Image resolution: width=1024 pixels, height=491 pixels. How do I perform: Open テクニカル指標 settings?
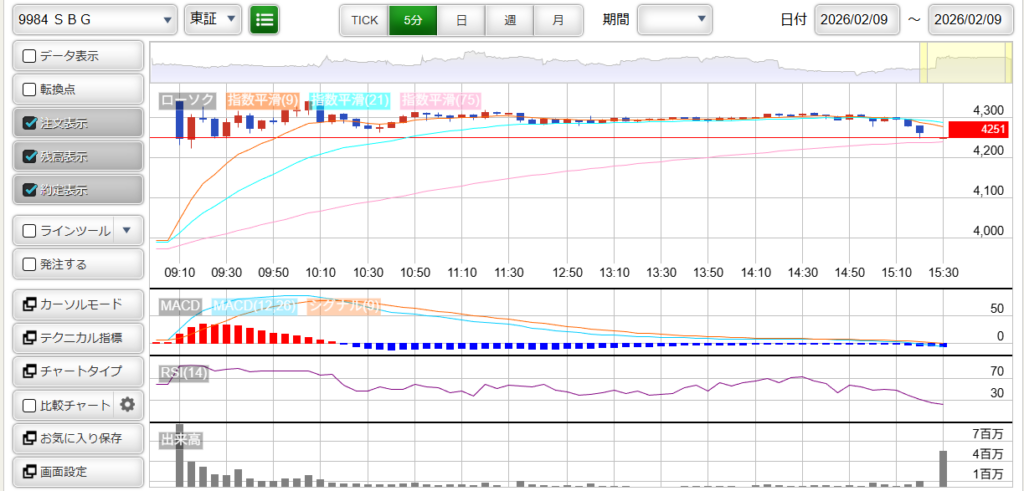[77, 338]
